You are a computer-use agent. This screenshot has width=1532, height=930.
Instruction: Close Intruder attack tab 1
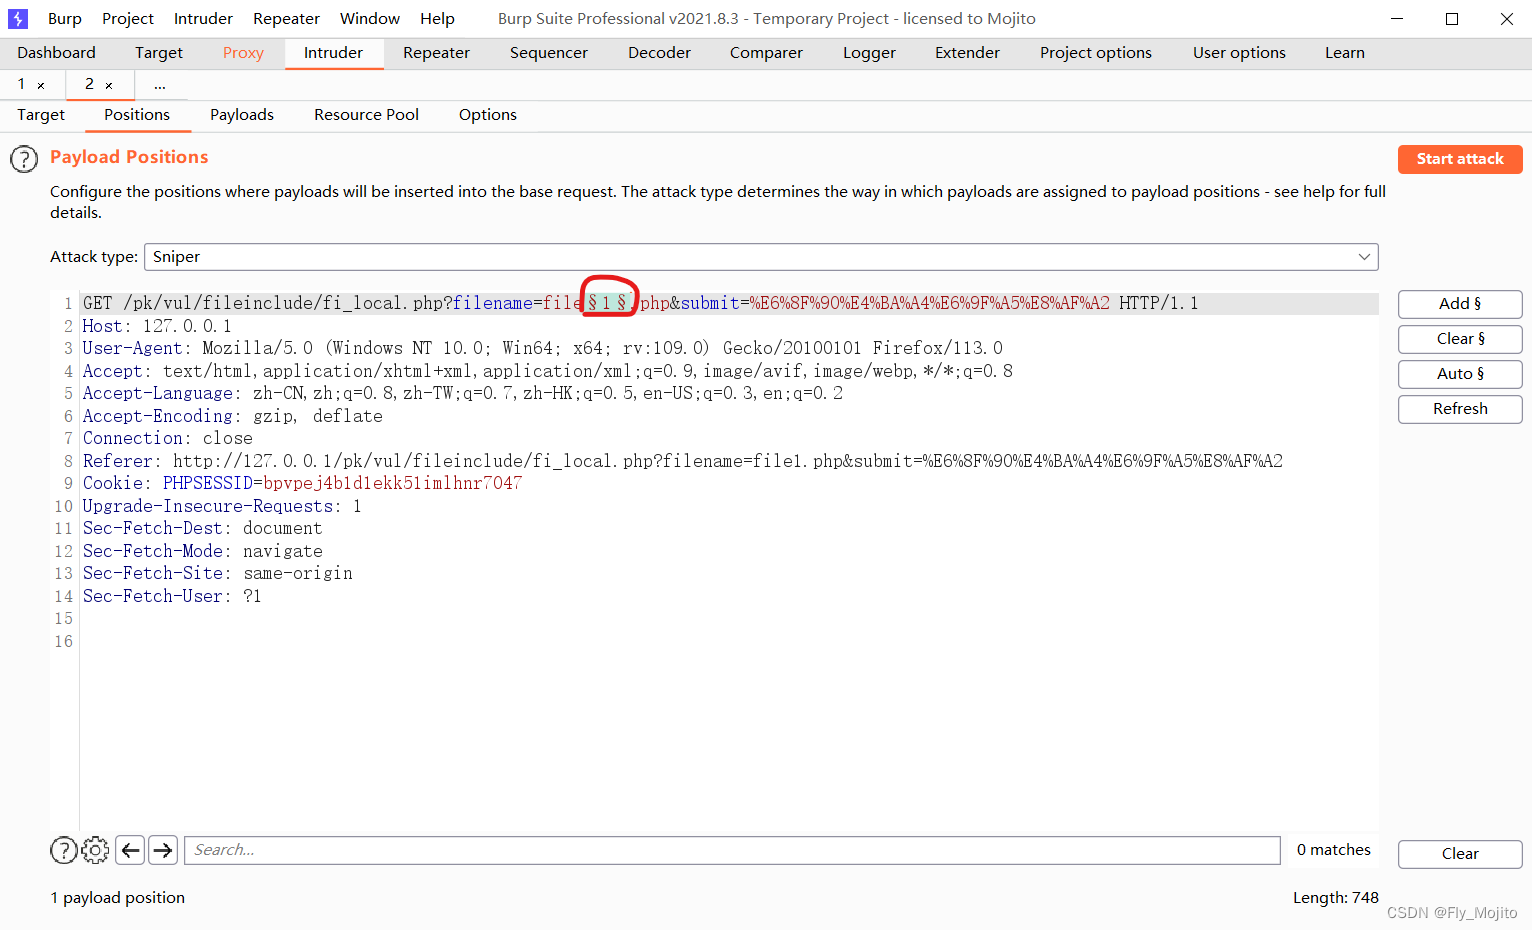point(41,85)
